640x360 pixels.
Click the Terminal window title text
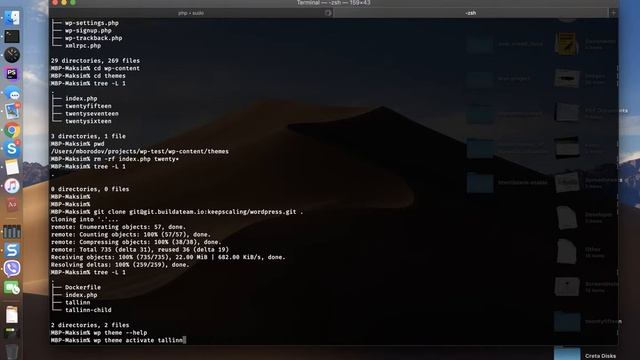click(333, 3)
